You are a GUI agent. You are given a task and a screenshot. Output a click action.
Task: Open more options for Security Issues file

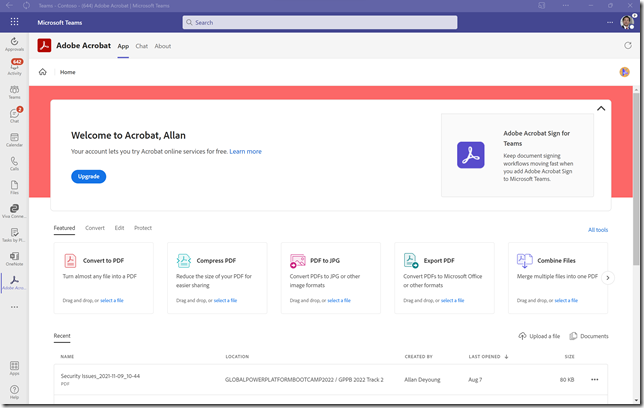pyautogui.click(x=595, y=380)
